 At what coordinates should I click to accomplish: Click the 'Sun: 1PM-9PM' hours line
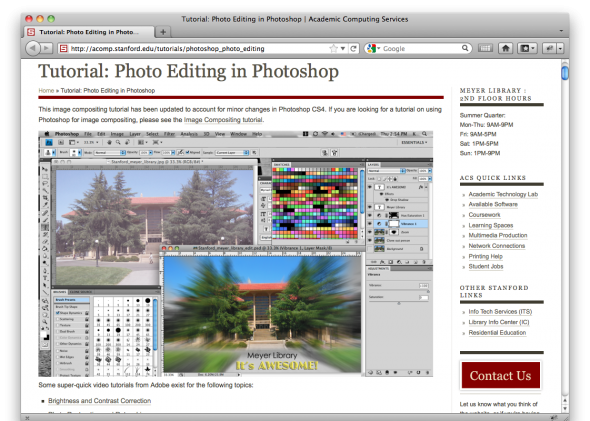(480, 153)
